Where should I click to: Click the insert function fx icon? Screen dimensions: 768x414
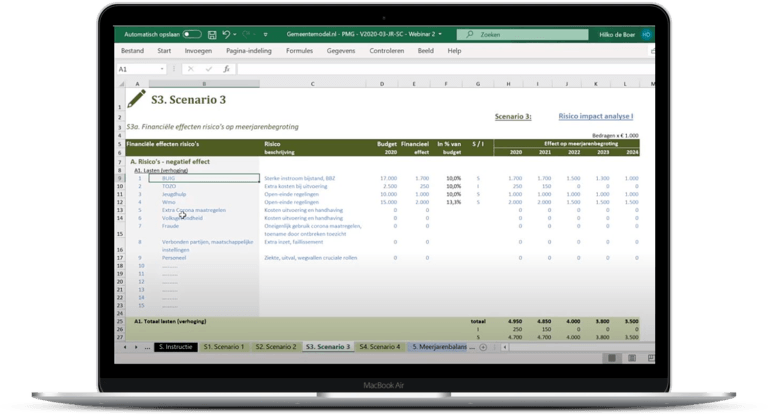(227, 69)
